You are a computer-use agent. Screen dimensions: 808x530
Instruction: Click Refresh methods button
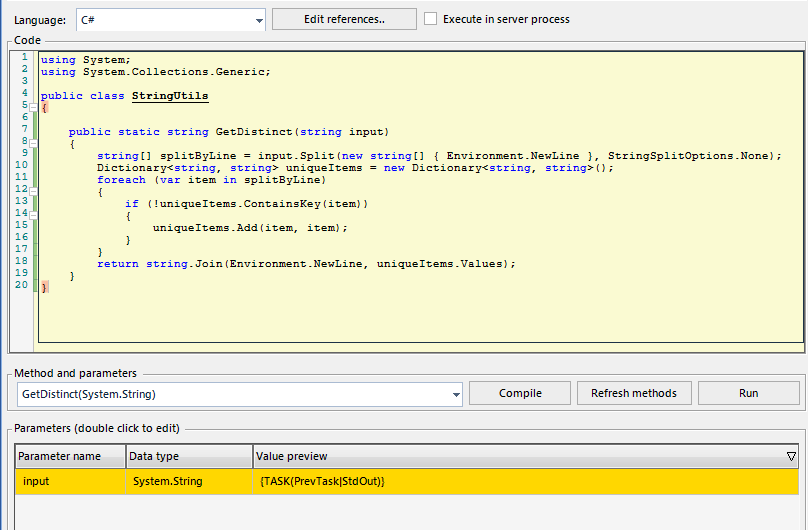[x=634, y=393]
